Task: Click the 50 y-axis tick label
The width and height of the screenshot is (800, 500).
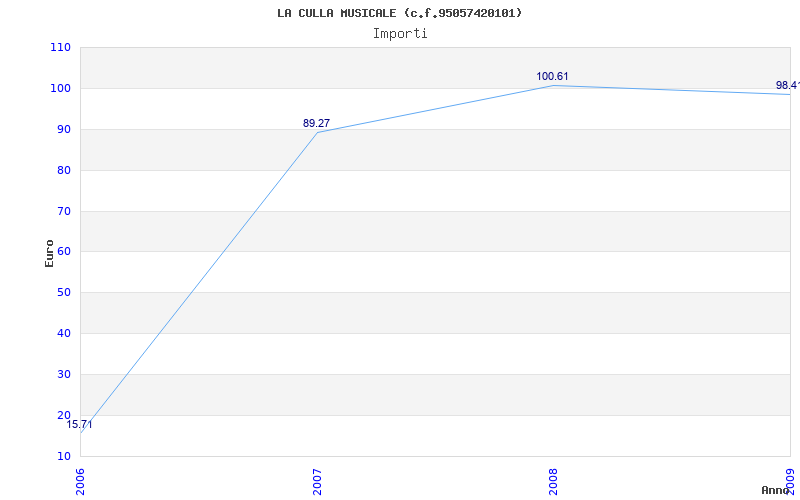Action: click(x=63, y=293)
